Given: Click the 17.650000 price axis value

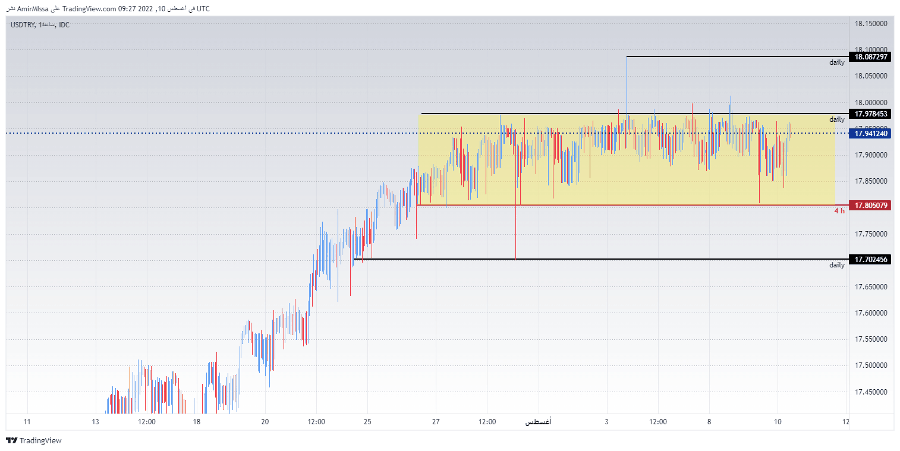Looking at the screenshot, I should (871, 286).
